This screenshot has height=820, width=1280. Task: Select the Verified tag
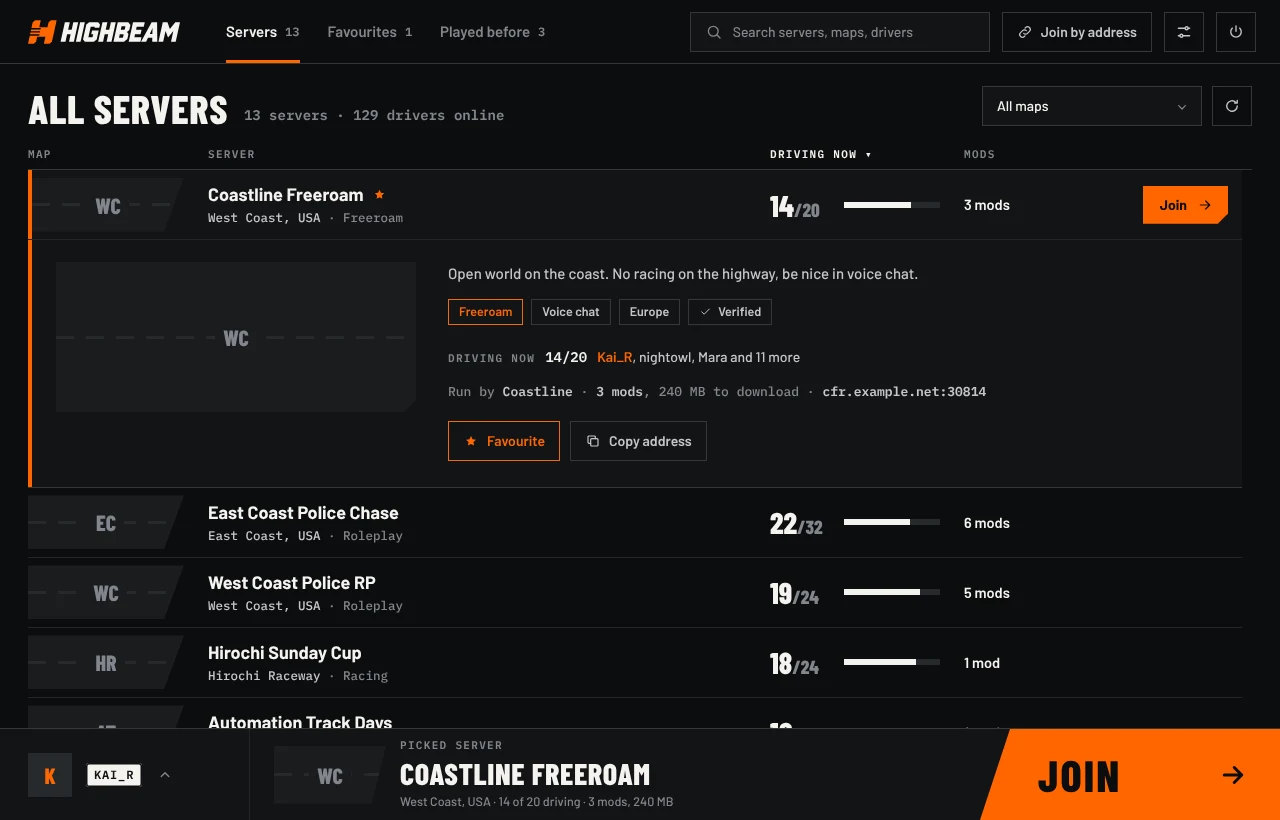point(730,312)
